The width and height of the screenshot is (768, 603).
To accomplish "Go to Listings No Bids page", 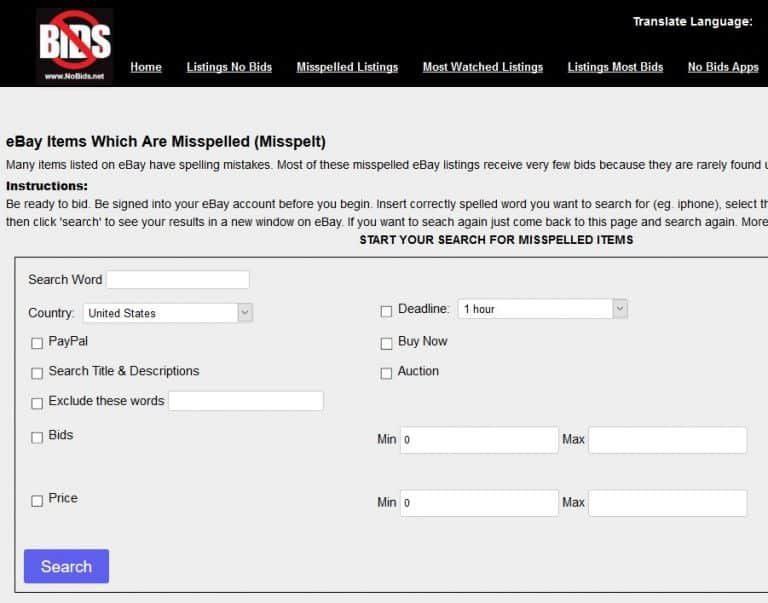I will pyautogui.click(x=229, y=67).
